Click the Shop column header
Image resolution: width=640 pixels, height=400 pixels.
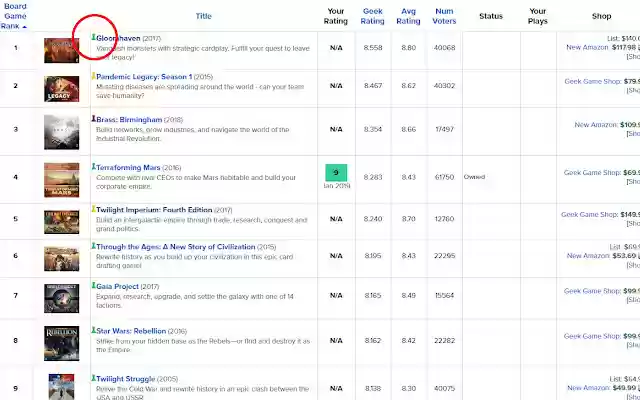tap(601, 16)
